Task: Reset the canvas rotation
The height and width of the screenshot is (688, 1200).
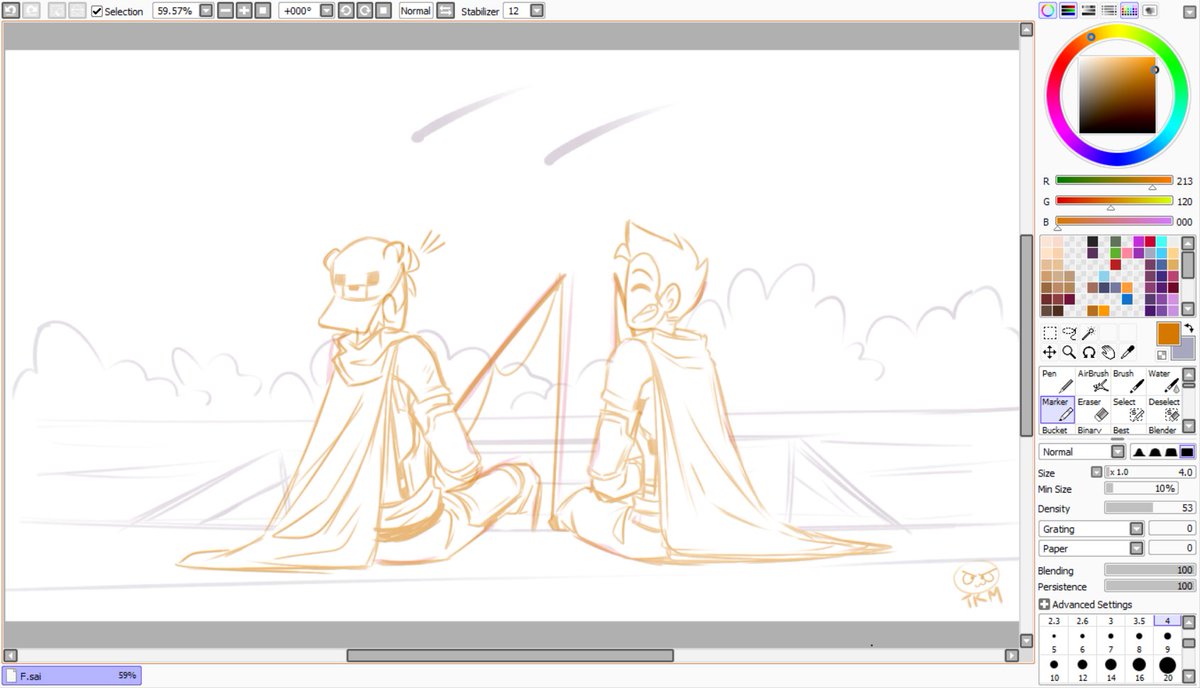Action: (383, 10)
